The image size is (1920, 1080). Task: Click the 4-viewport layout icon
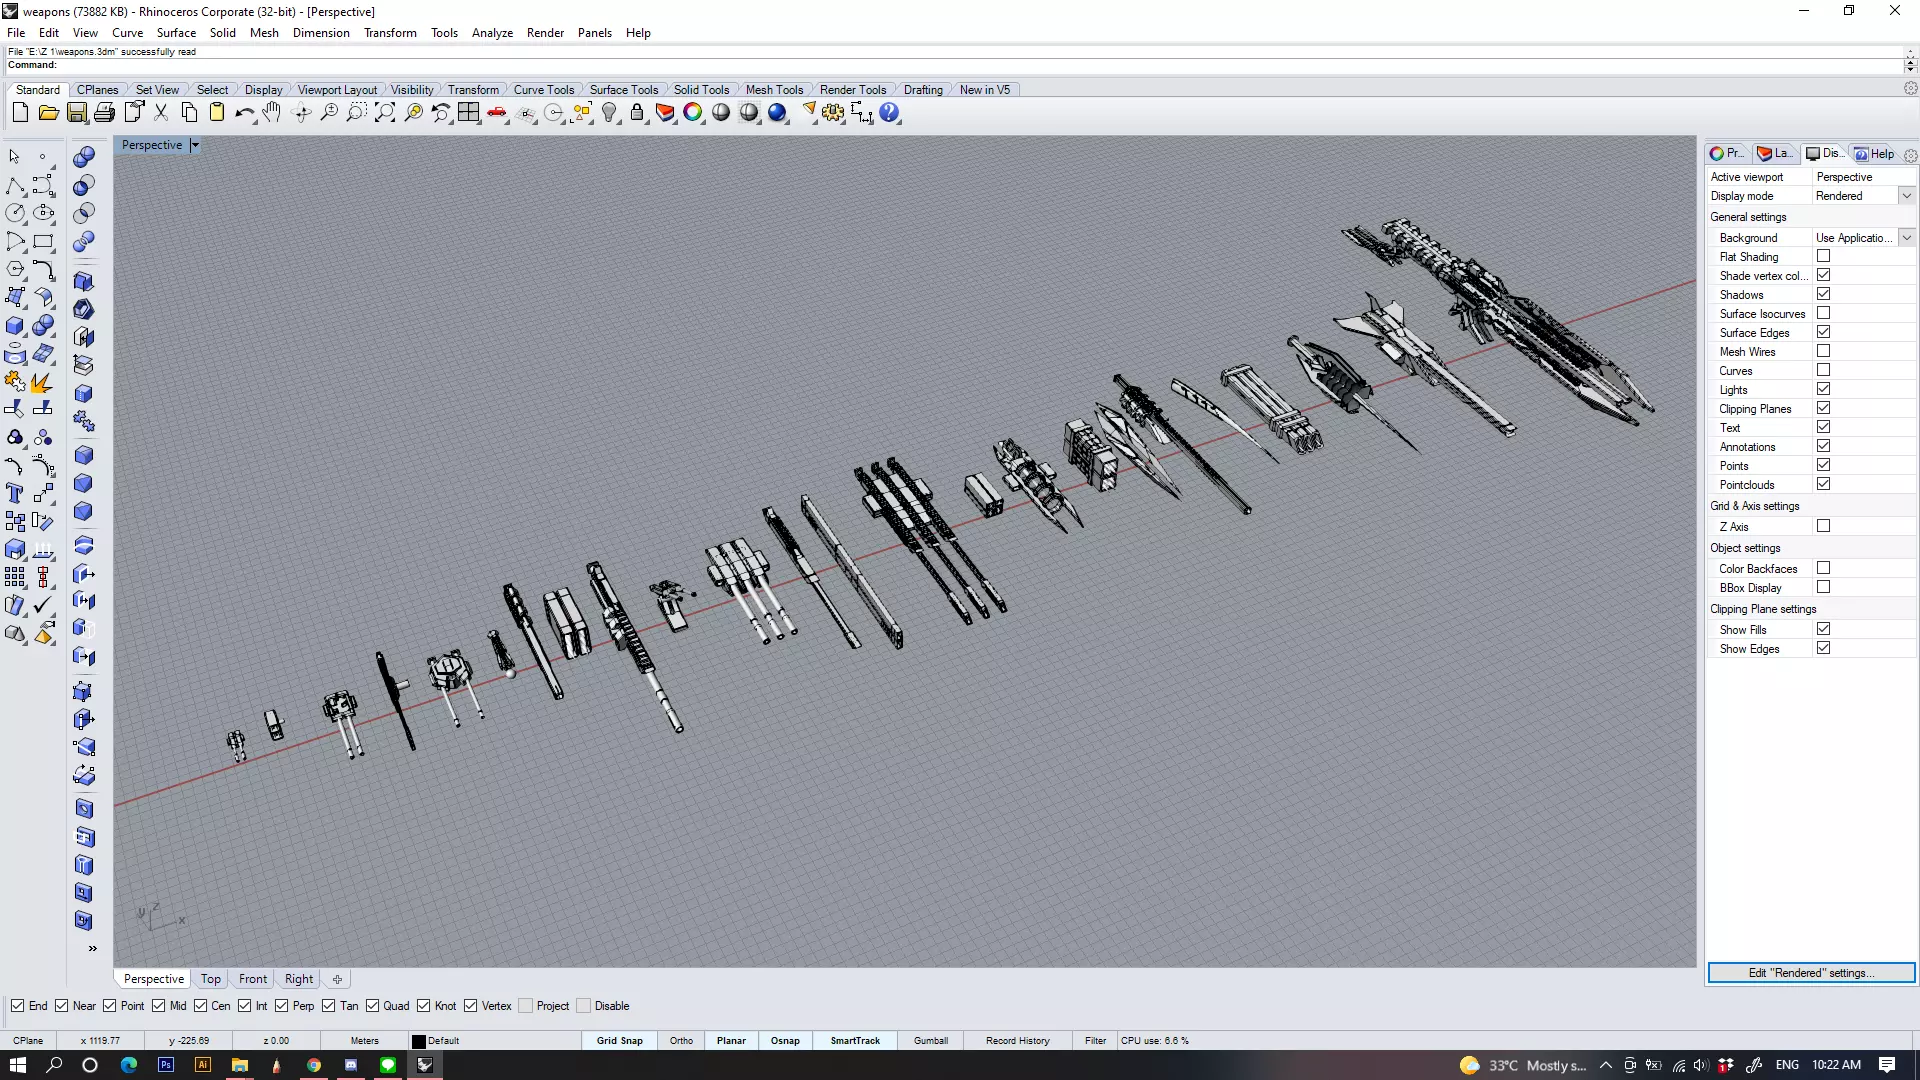(469, 113)
